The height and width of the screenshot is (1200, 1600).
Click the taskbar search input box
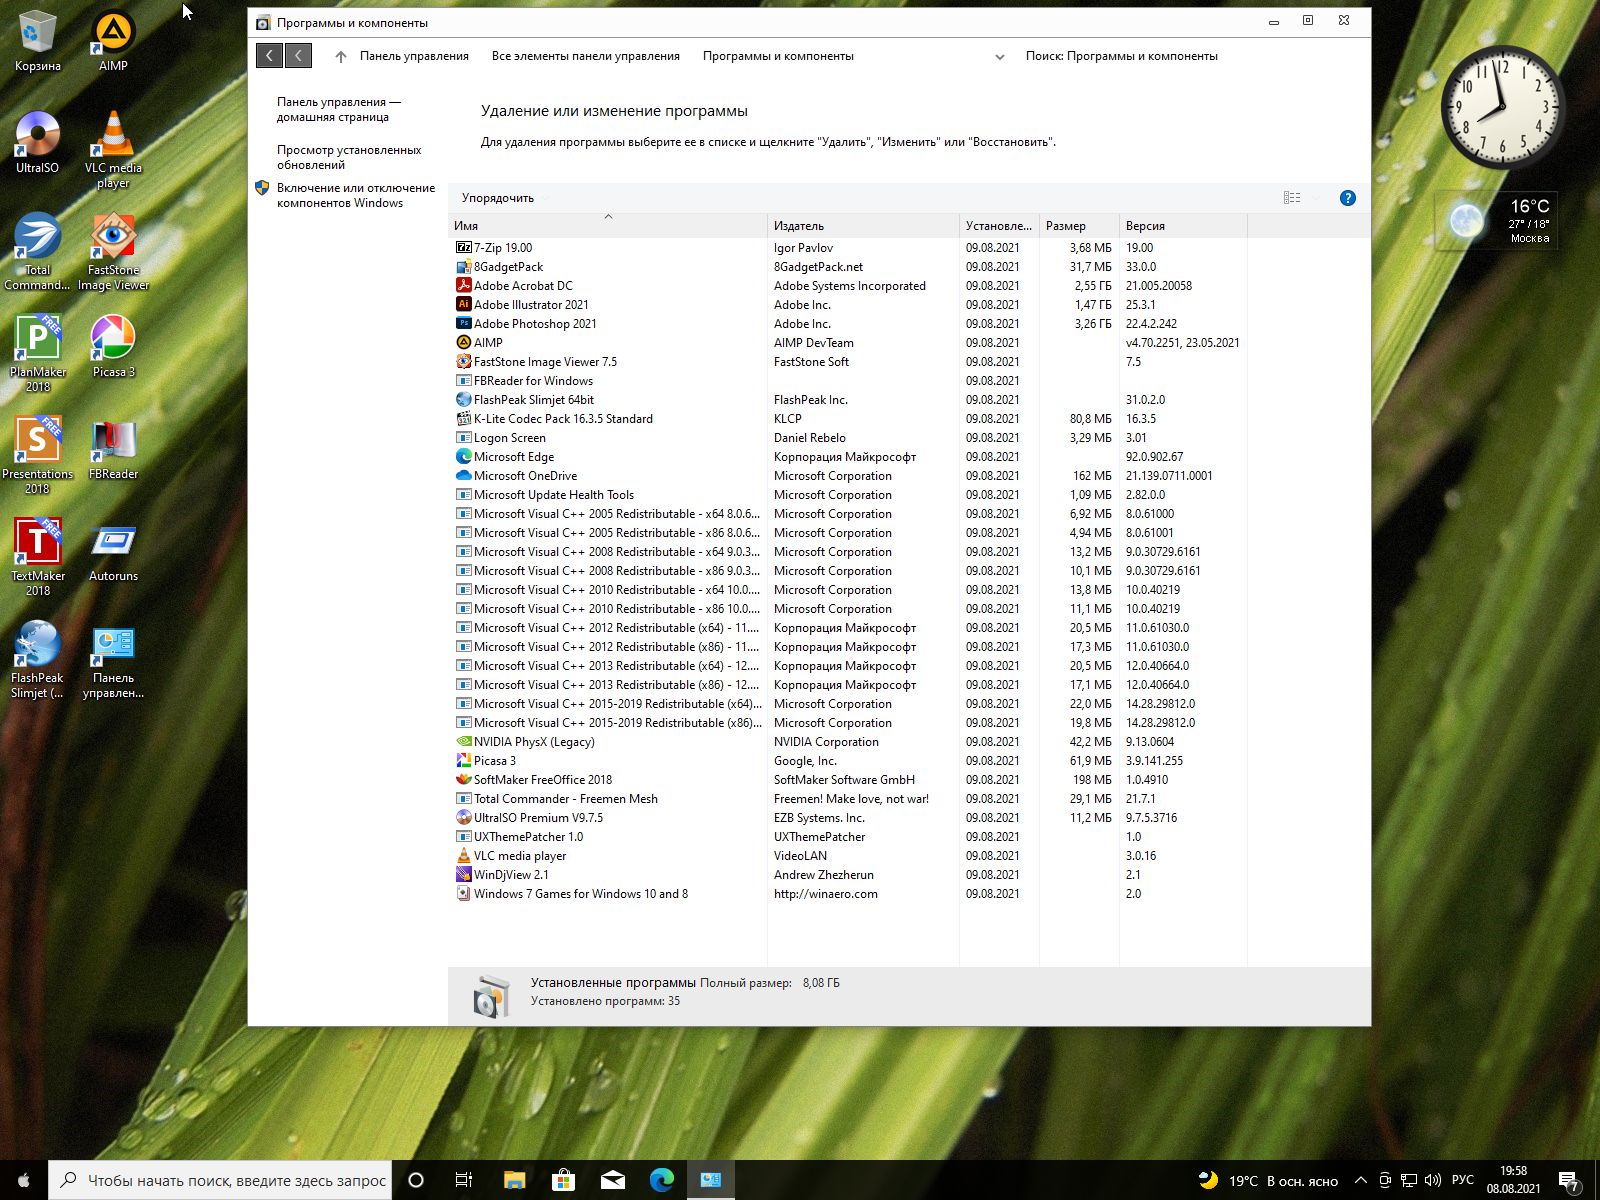(x=235, y=1180)
